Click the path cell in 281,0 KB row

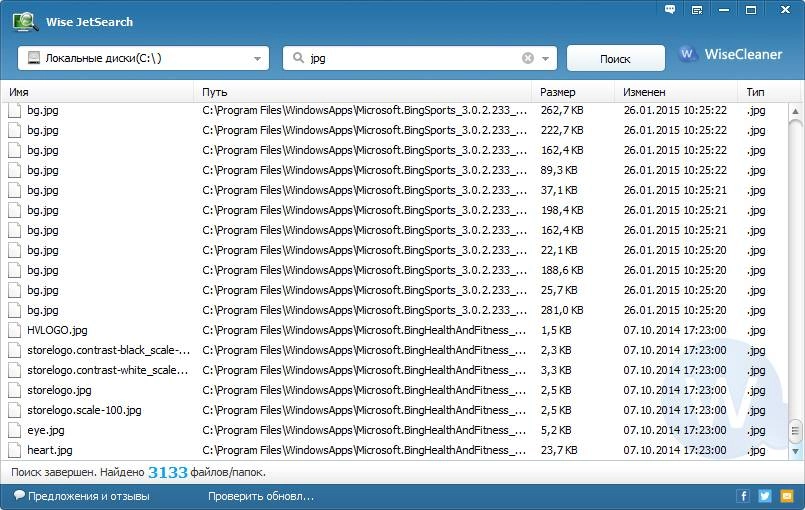click(x=364, y=311)
